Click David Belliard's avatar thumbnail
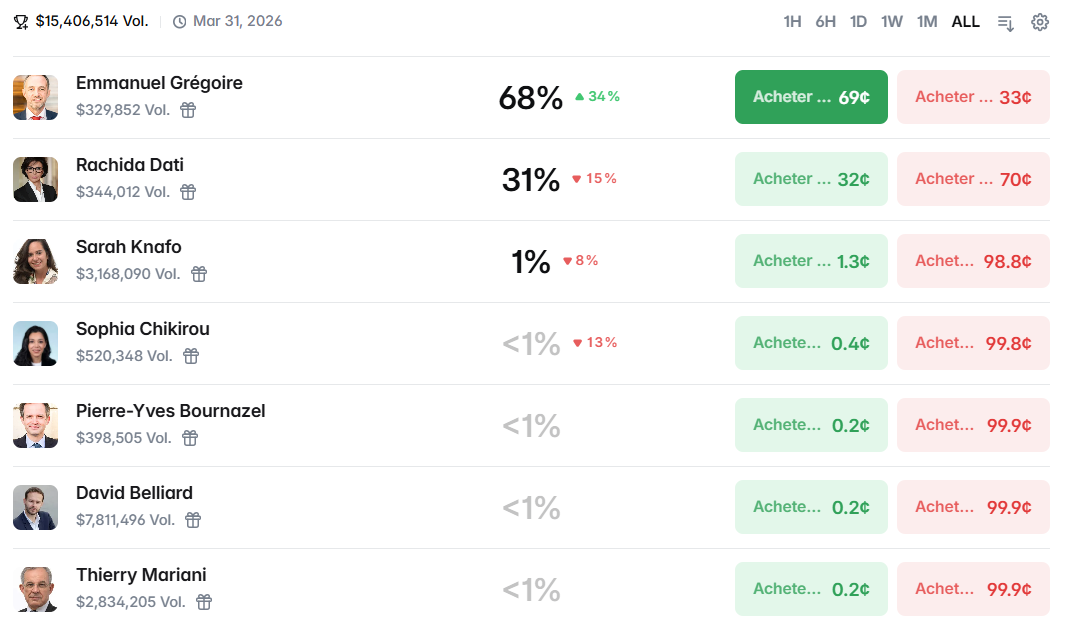This screenshot has height=634, width=1072. (x=35, y=507)
